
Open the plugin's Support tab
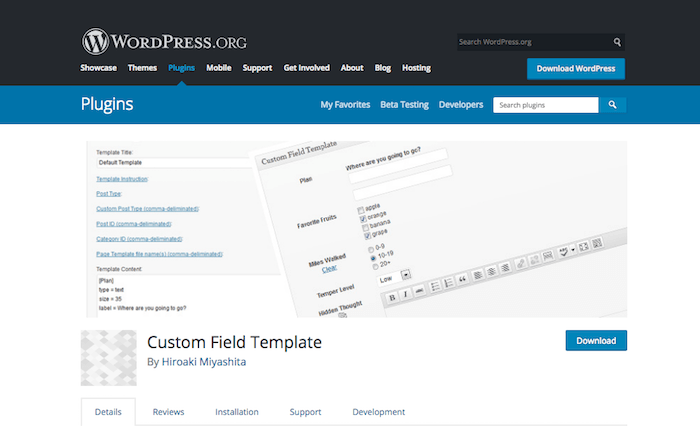coord(305,412)
